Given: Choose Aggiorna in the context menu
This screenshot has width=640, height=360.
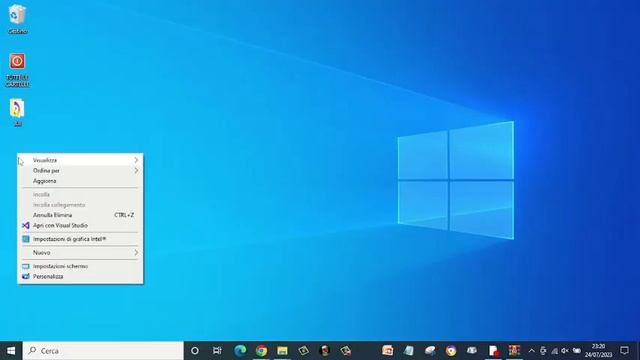Looking at the screenshot, I should click(x=80, y=181).
